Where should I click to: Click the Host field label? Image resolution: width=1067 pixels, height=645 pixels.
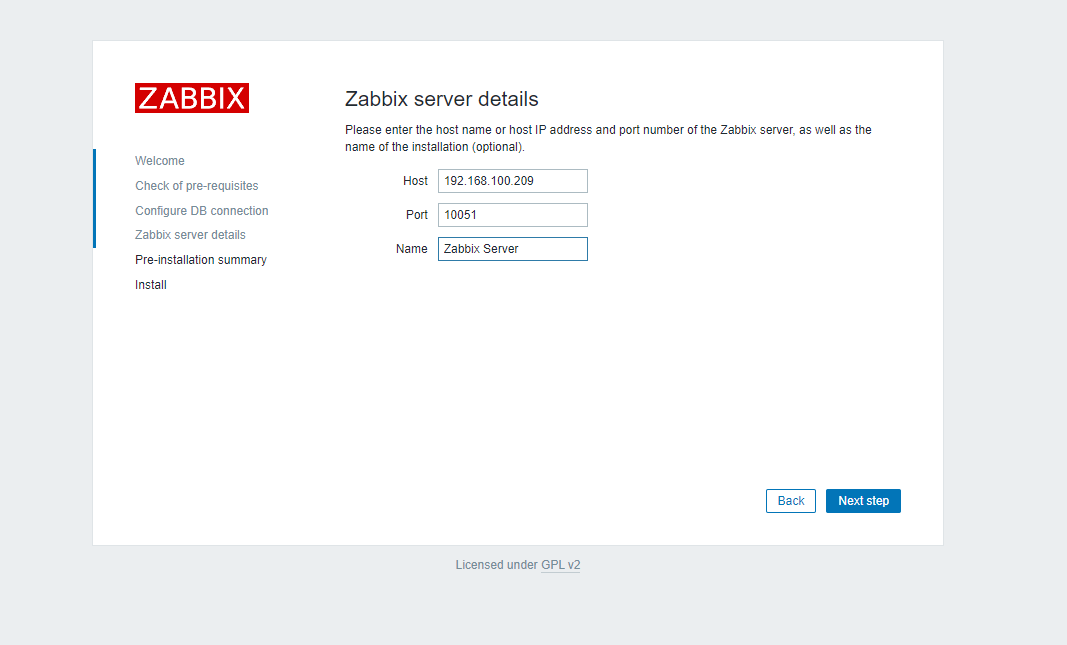point(415,181)
